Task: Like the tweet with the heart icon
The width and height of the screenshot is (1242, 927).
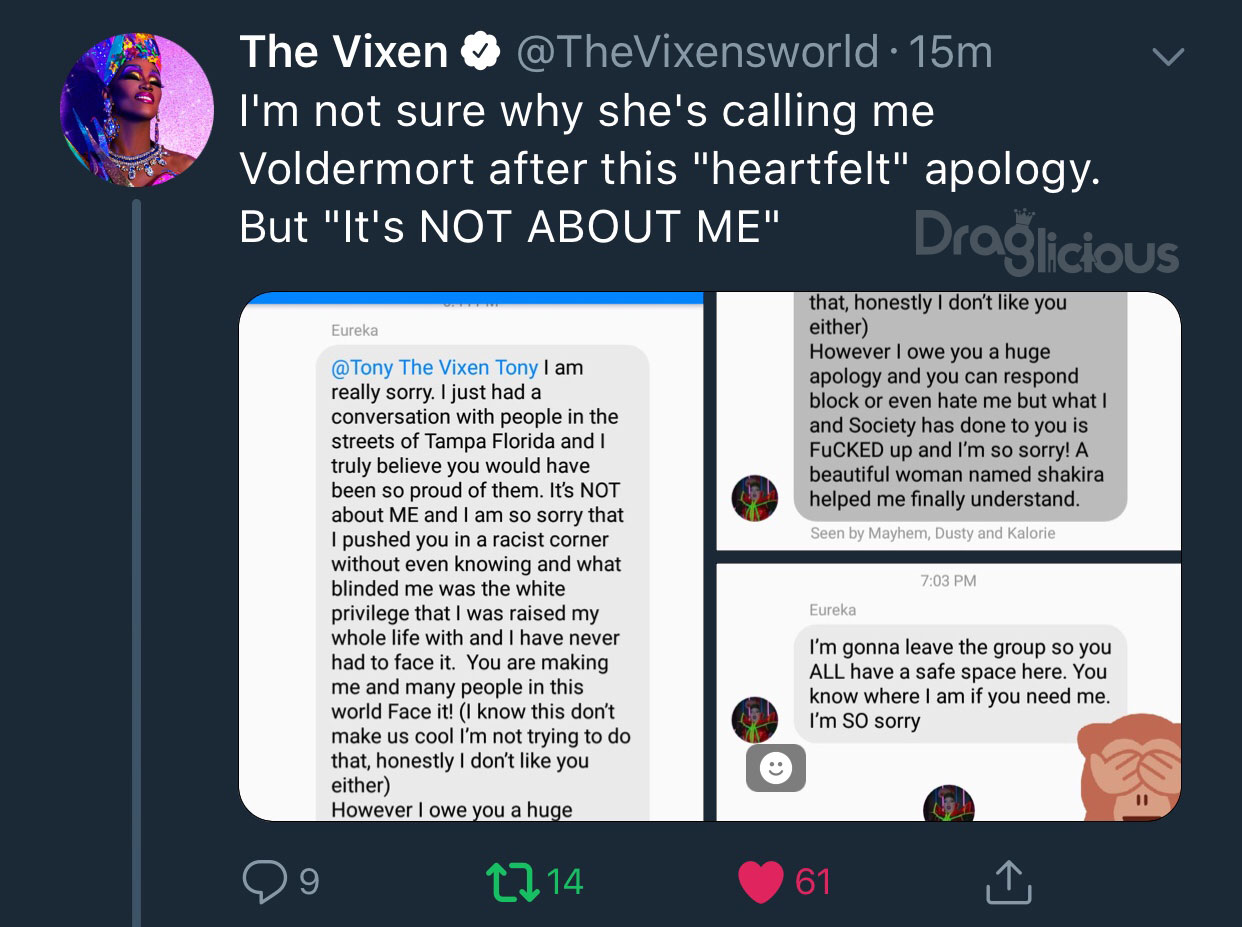Action: click(760, 881)
